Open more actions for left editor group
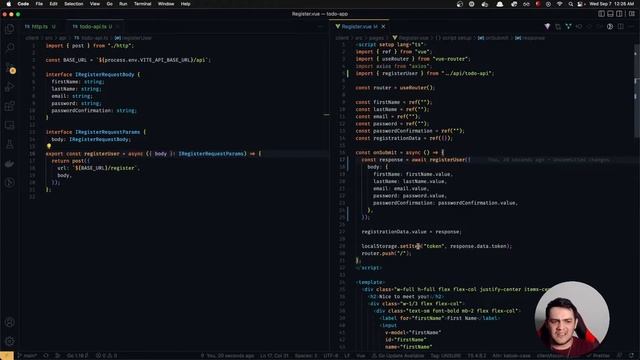The height and width of the screenshot is (360, 640). coord(320,27)
